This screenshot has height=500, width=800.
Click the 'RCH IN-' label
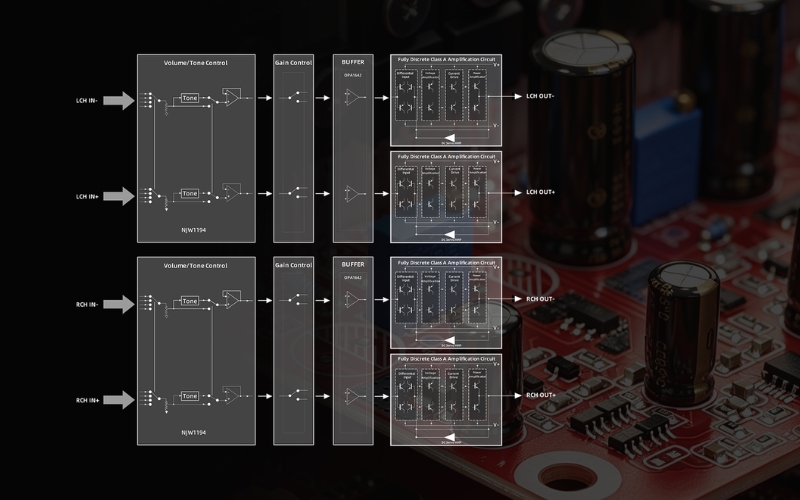(87, 305)
